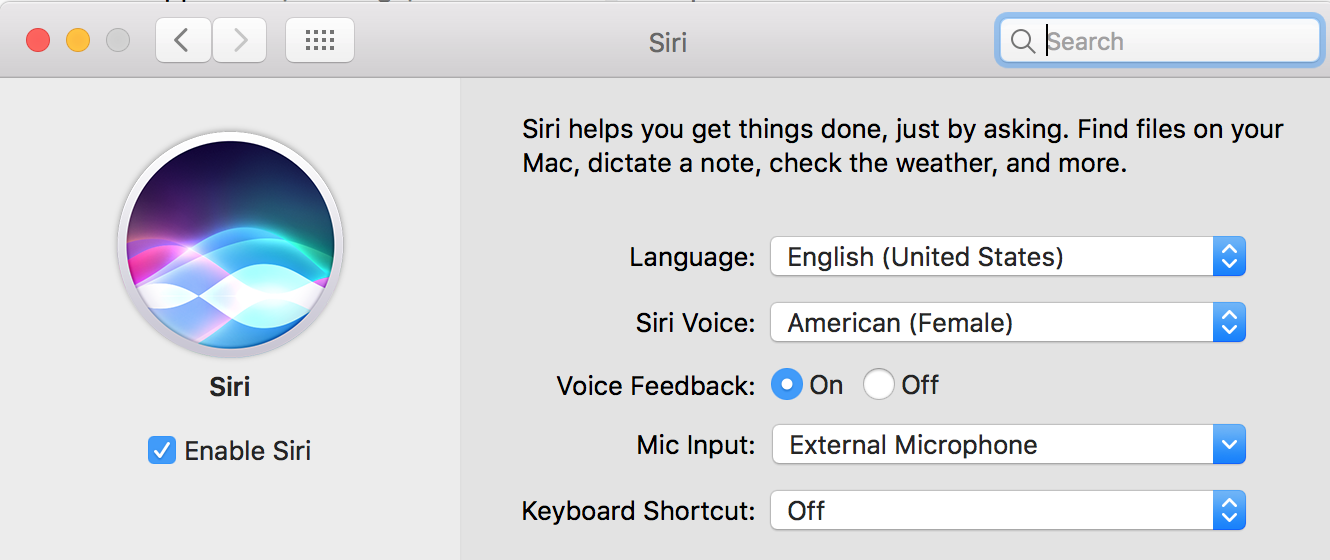
Task: Turn Voice Feedback Off
Action: (878, 385)
